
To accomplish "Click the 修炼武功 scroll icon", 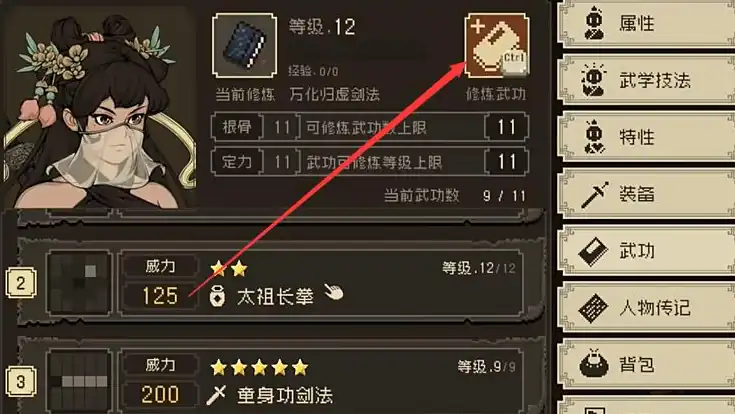I will (x=497, y=45).
